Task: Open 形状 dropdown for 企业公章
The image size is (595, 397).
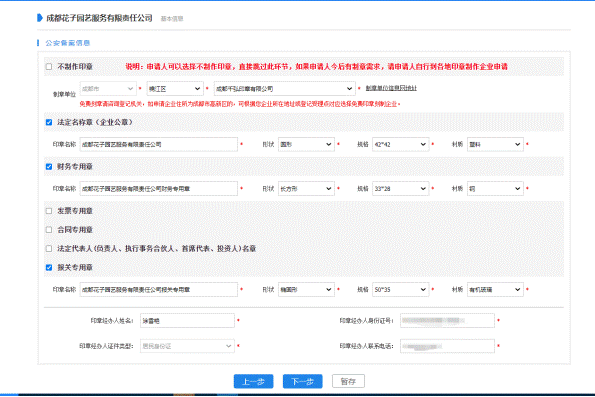Action: coord(306,145)
